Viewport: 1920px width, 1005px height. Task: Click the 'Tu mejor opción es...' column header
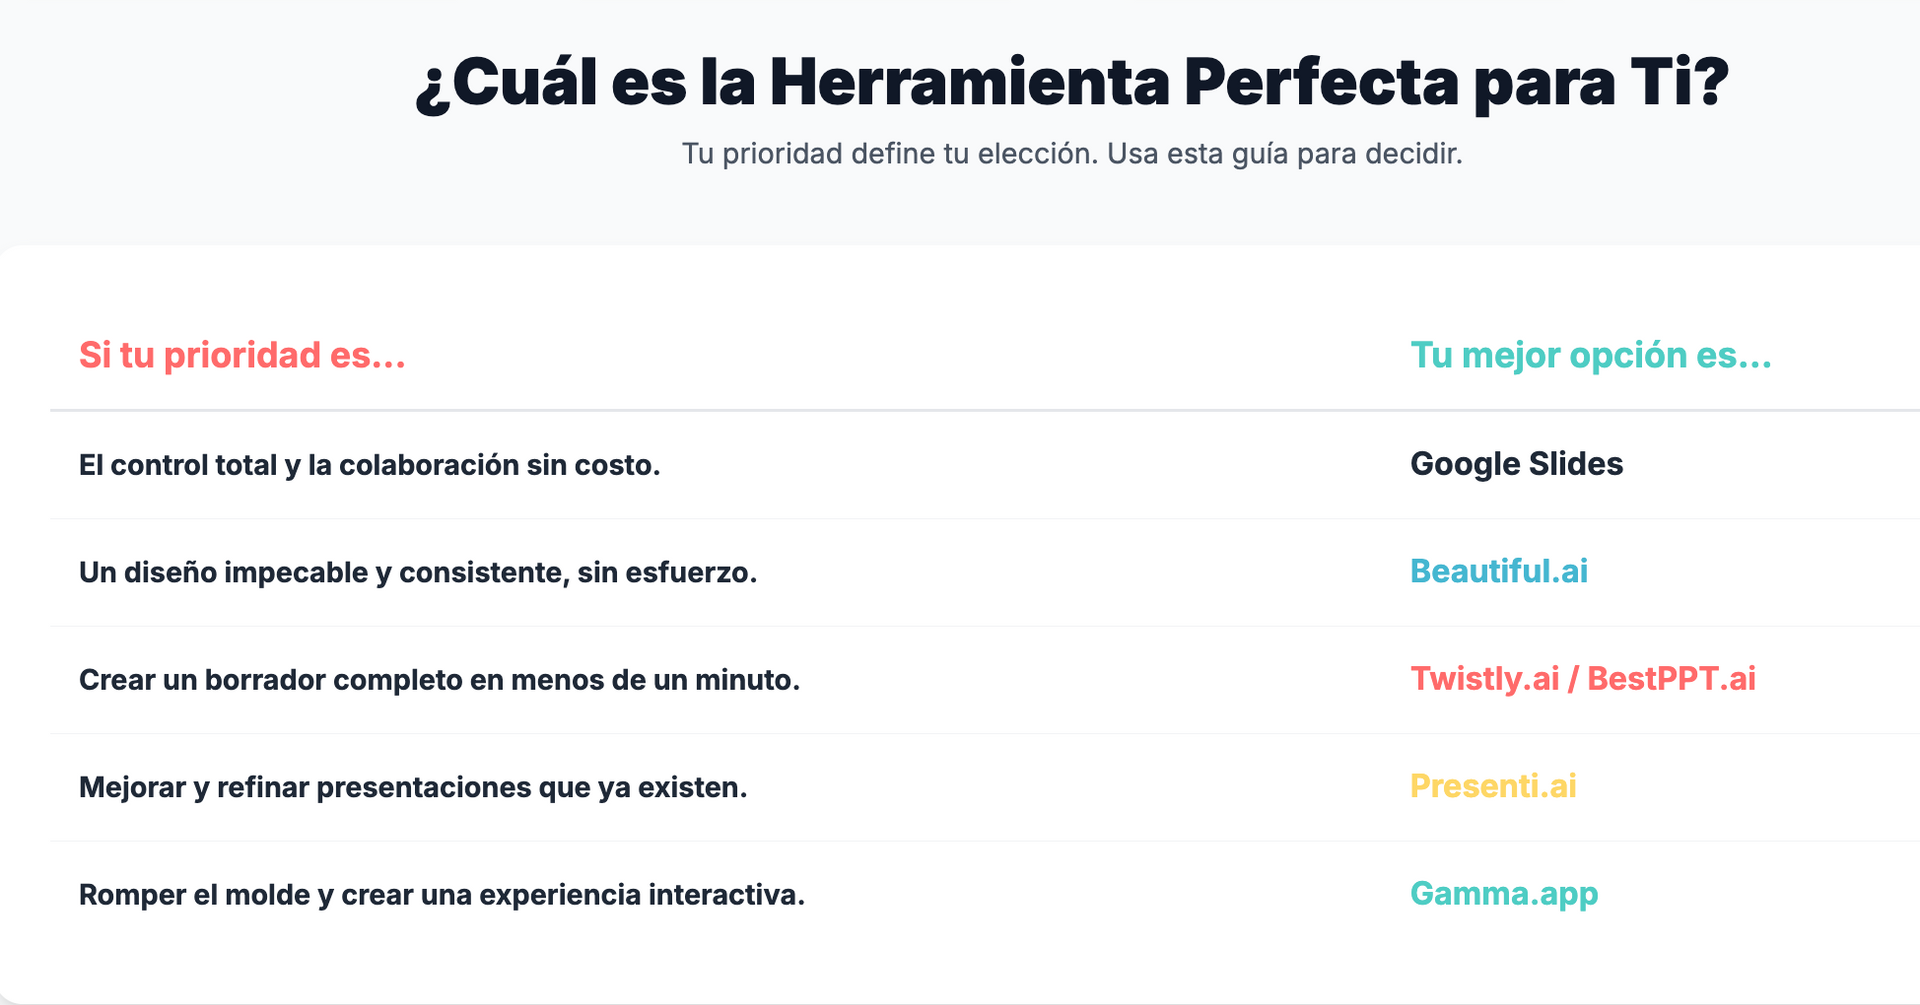[1590, 355]
